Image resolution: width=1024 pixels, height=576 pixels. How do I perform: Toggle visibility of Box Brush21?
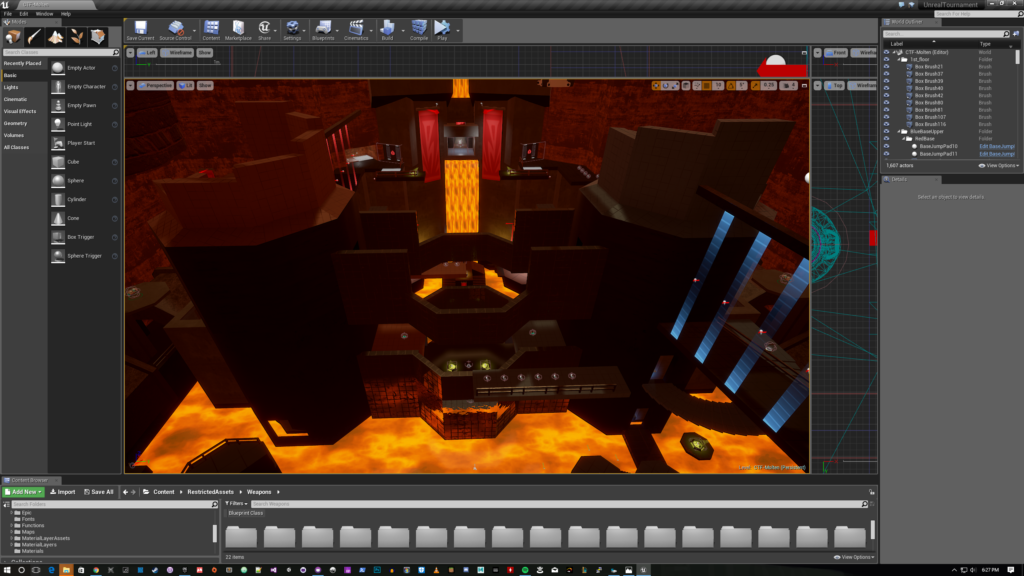click(x=886, y=67)
